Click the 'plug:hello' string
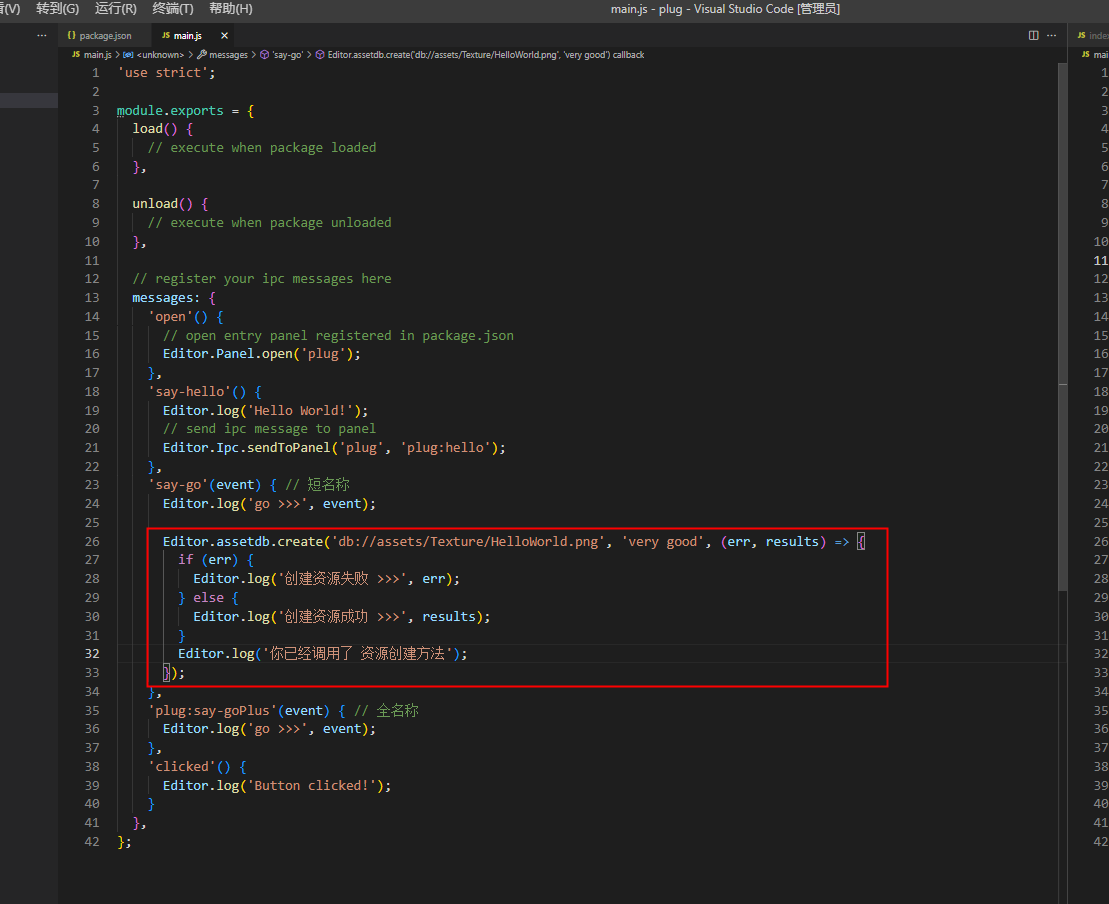Screen dimensions: 1109x904 445,448
